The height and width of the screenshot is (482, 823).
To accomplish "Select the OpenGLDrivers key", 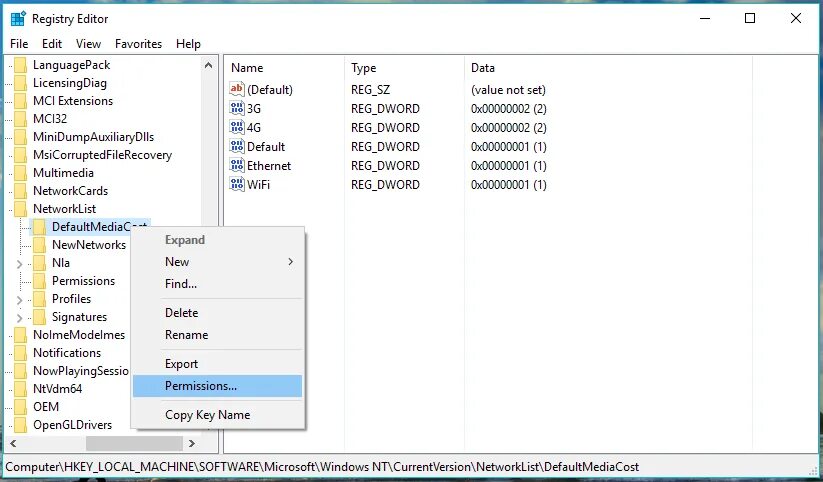I will pos(72,425).
